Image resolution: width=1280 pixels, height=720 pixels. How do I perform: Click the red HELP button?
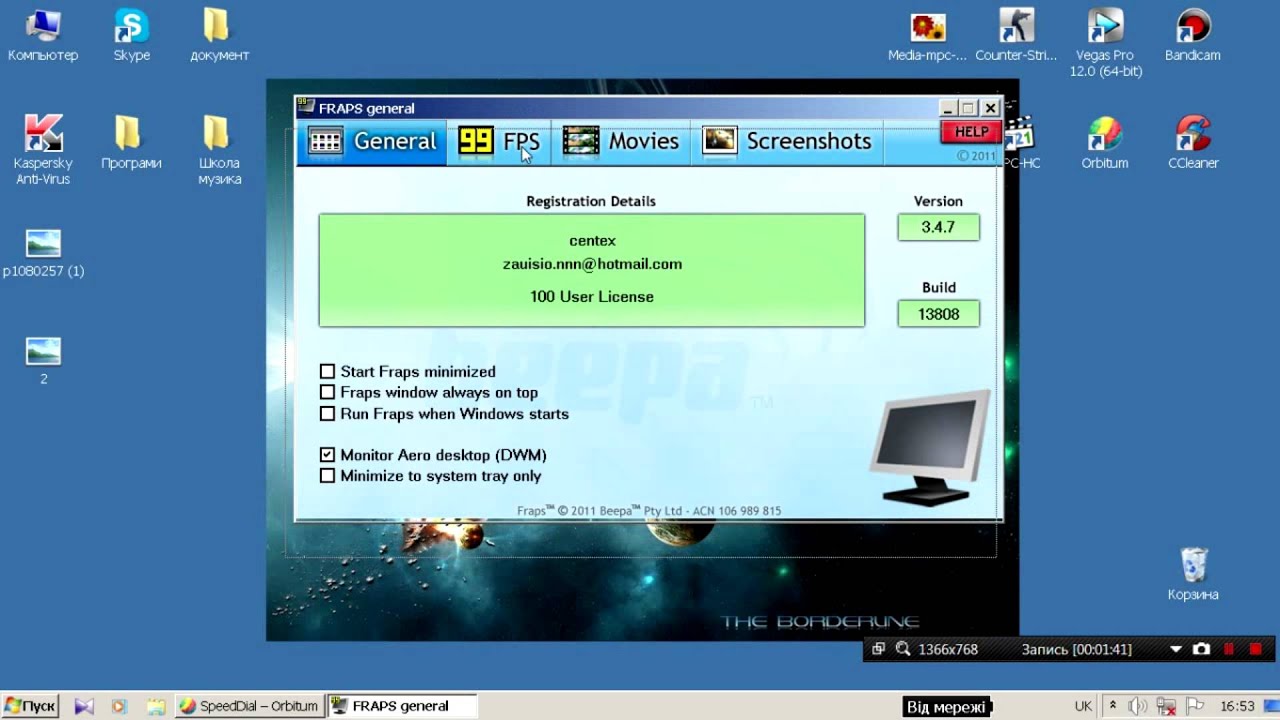coord(971,132)
